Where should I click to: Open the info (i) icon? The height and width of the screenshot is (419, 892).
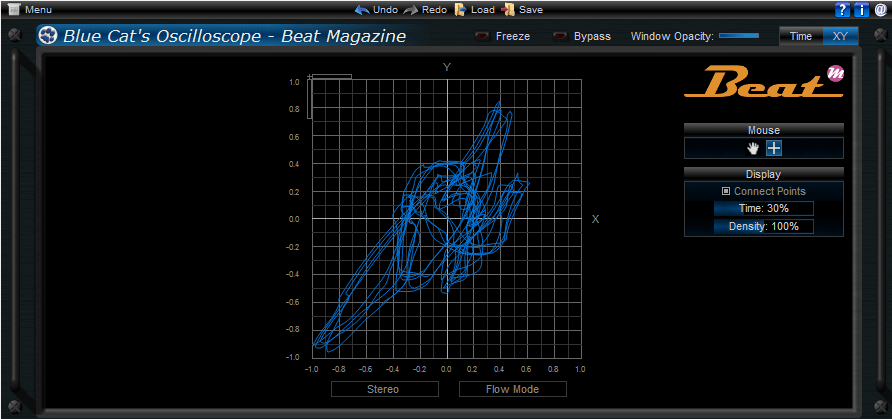861,10
